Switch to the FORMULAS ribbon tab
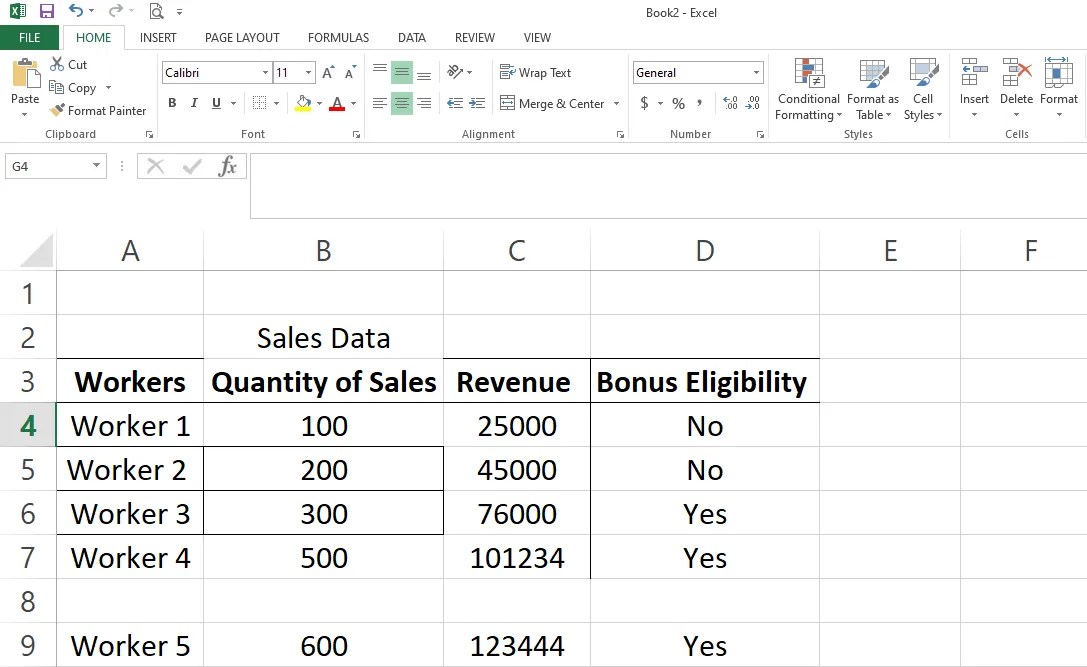The width and height of the screenshot is (1087, 667). tap(338, 37)
